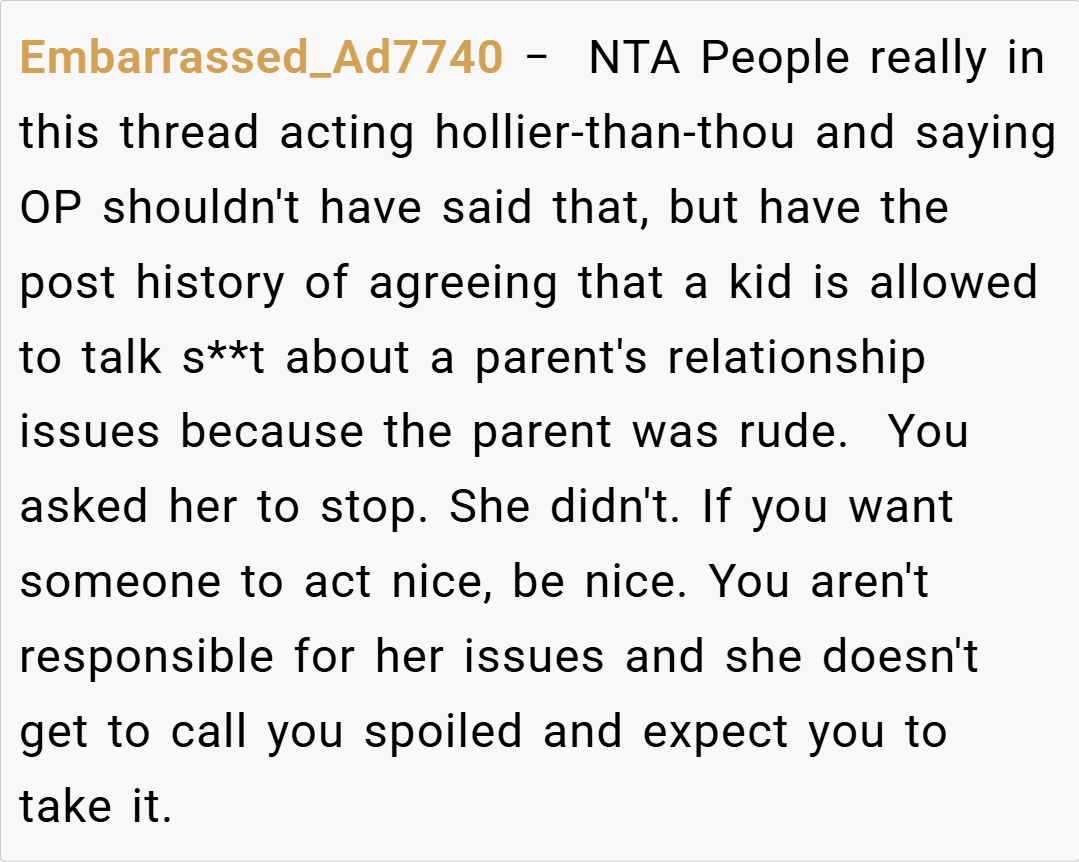Click the word 'allowed' in the comment
The image size is (1079, 862).
click(953, 283)
